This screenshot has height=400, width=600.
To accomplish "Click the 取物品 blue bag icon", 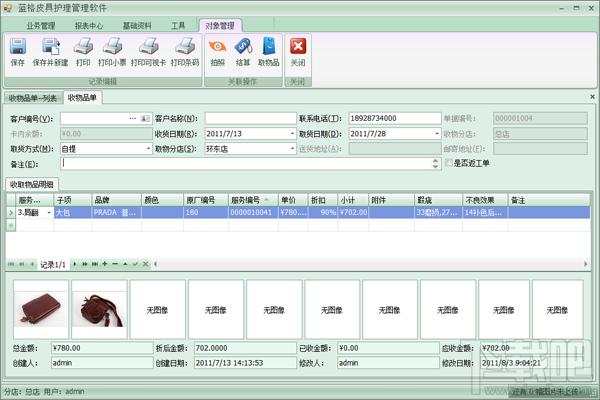I will [269, 47].
